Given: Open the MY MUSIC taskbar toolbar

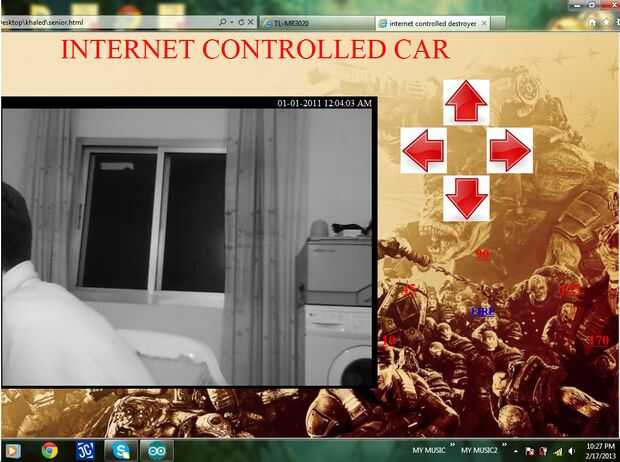Looking at the screenshot, I should [429, 450].
